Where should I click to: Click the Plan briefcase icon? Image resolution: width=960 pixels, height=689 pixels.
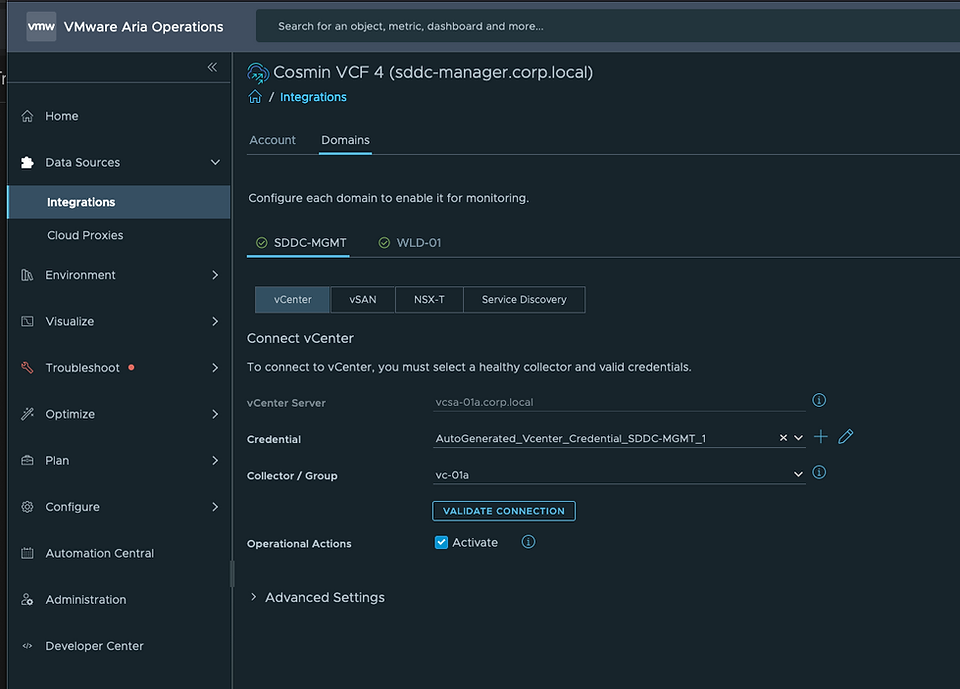point(27,460)
